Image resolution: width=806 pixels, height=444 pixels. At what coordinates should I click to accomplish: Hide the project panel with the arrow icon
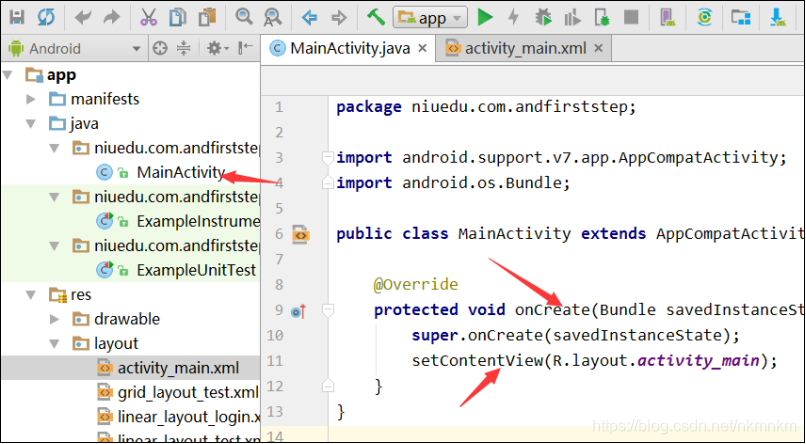click(x=246, y=48)
